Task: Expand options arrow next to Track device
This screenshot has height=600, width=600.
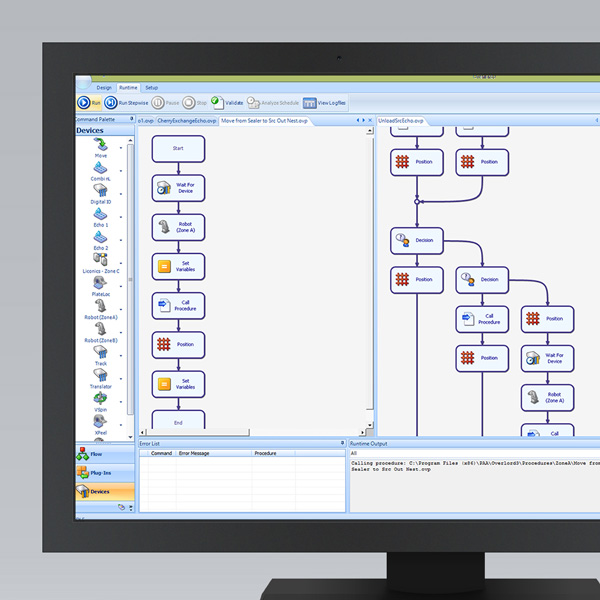Action: pyautogui.click(x=121, y=355)
